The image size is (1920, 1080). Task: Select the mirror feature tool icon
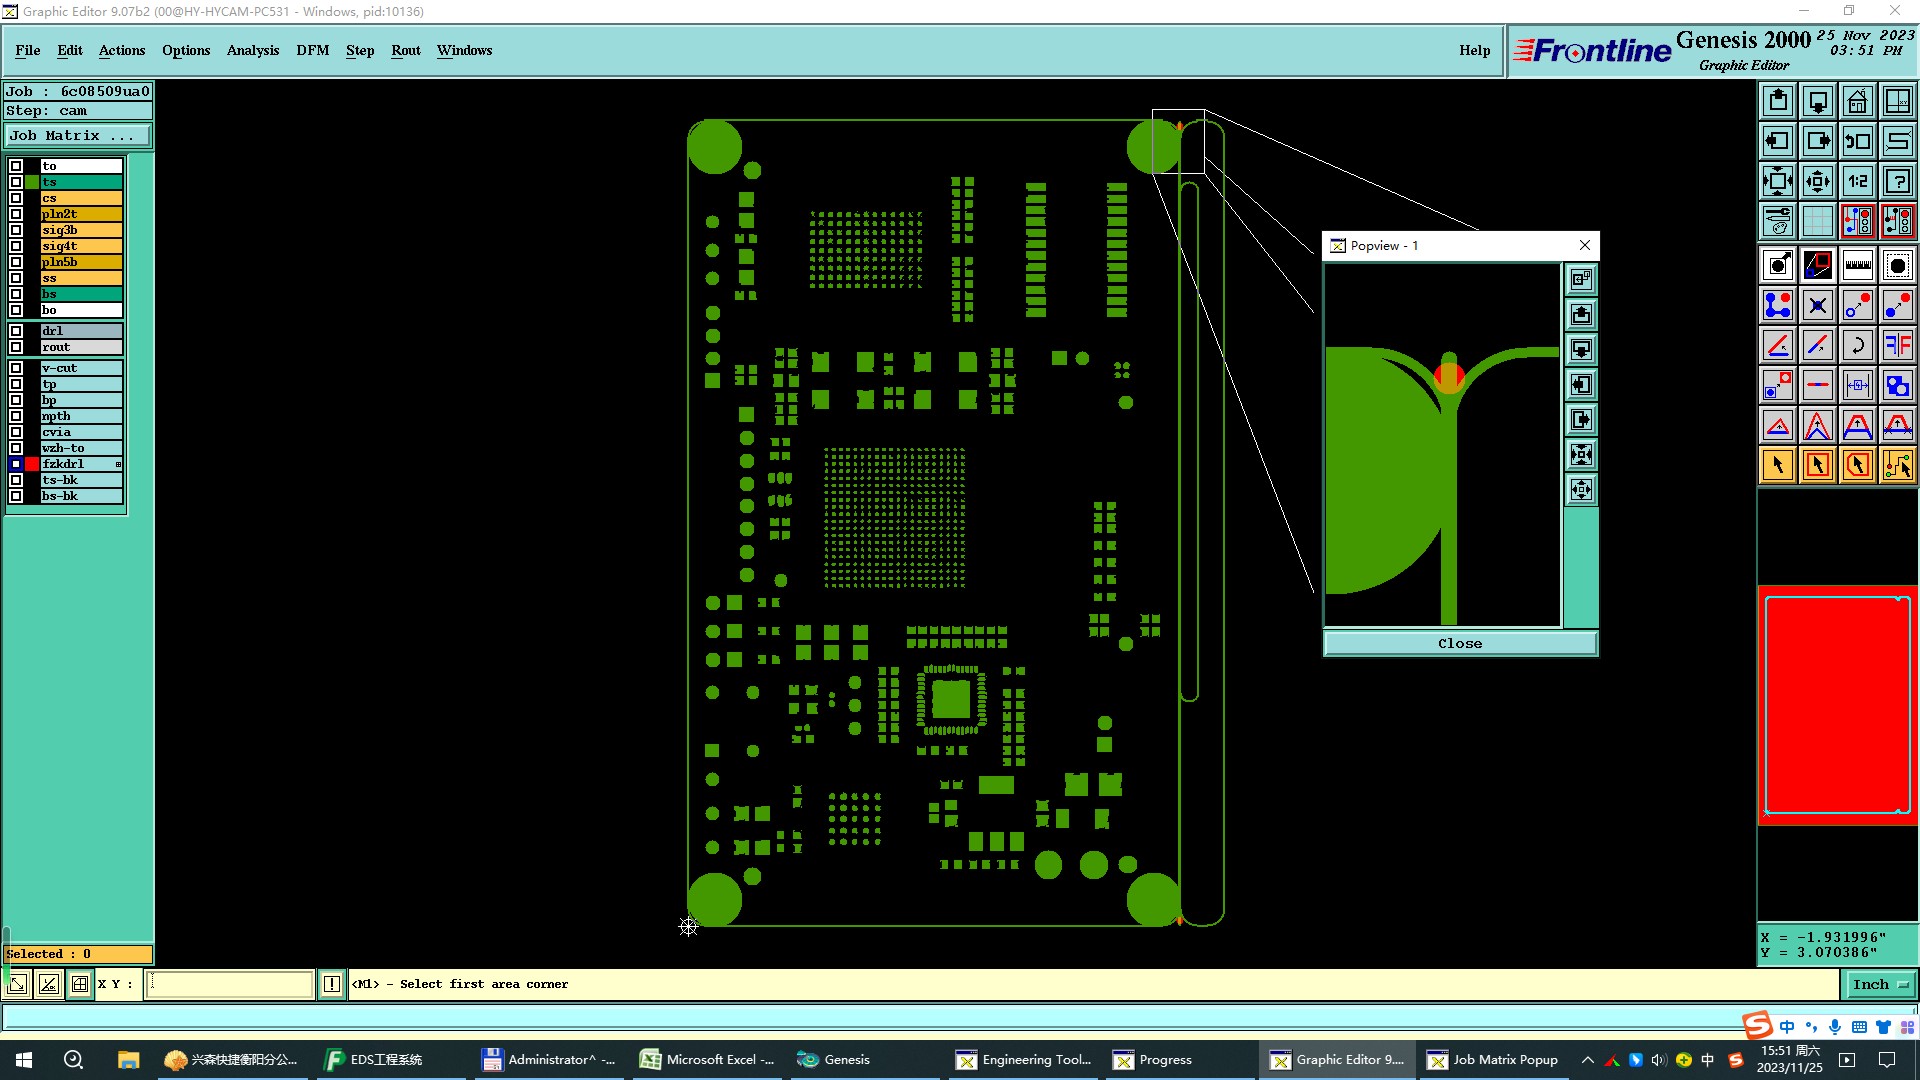[1897, 345]
